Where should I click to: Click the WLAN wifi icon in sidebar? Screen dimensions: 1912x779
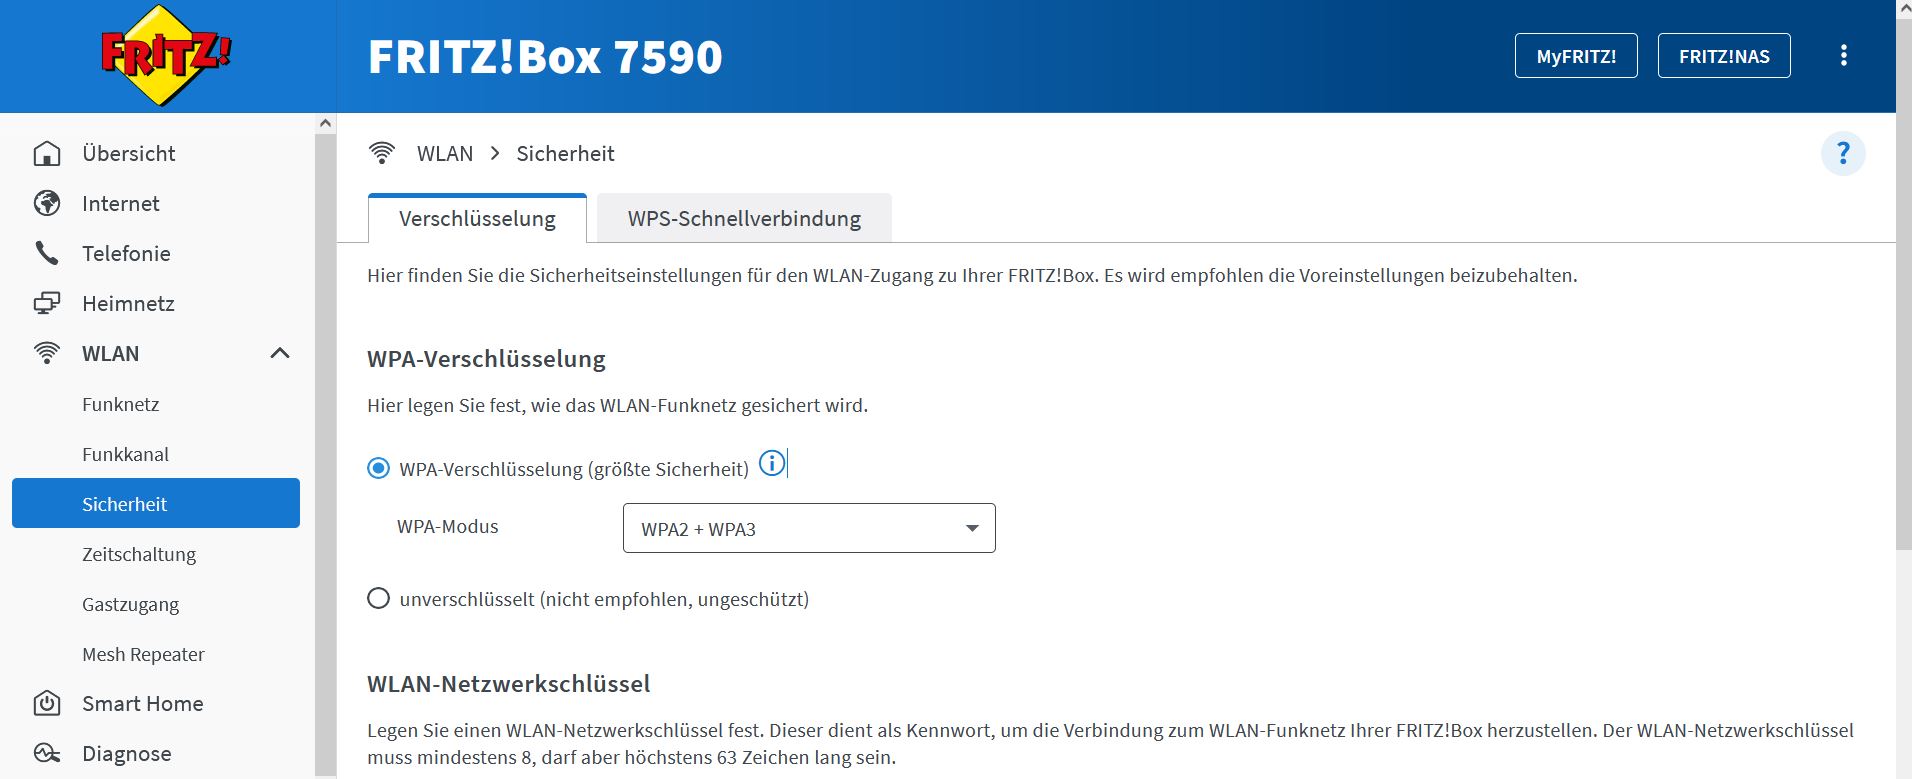click(x=47, y=353)
